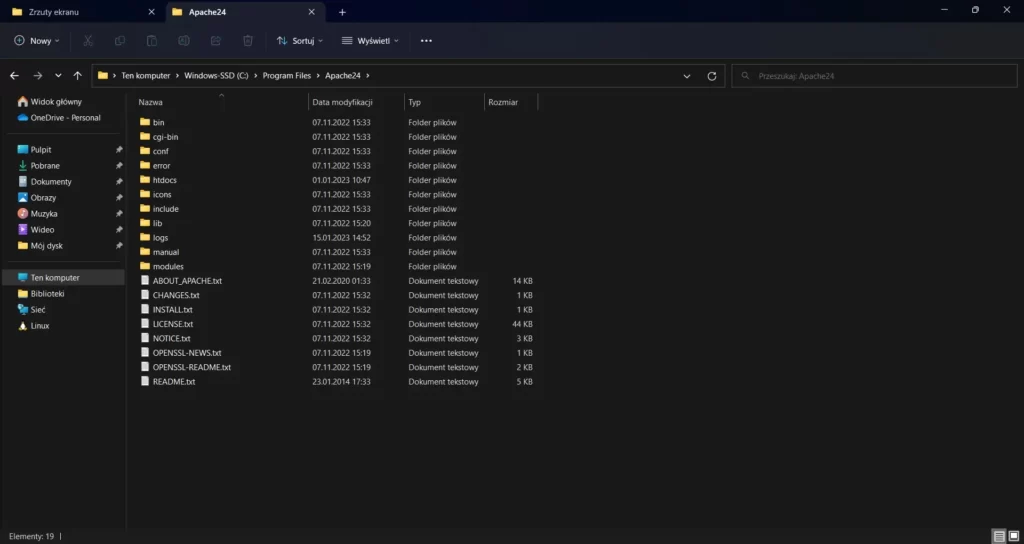The image size is (1024, 544).
Task: Select the logs folder name
Action: (x=161, y=238)
